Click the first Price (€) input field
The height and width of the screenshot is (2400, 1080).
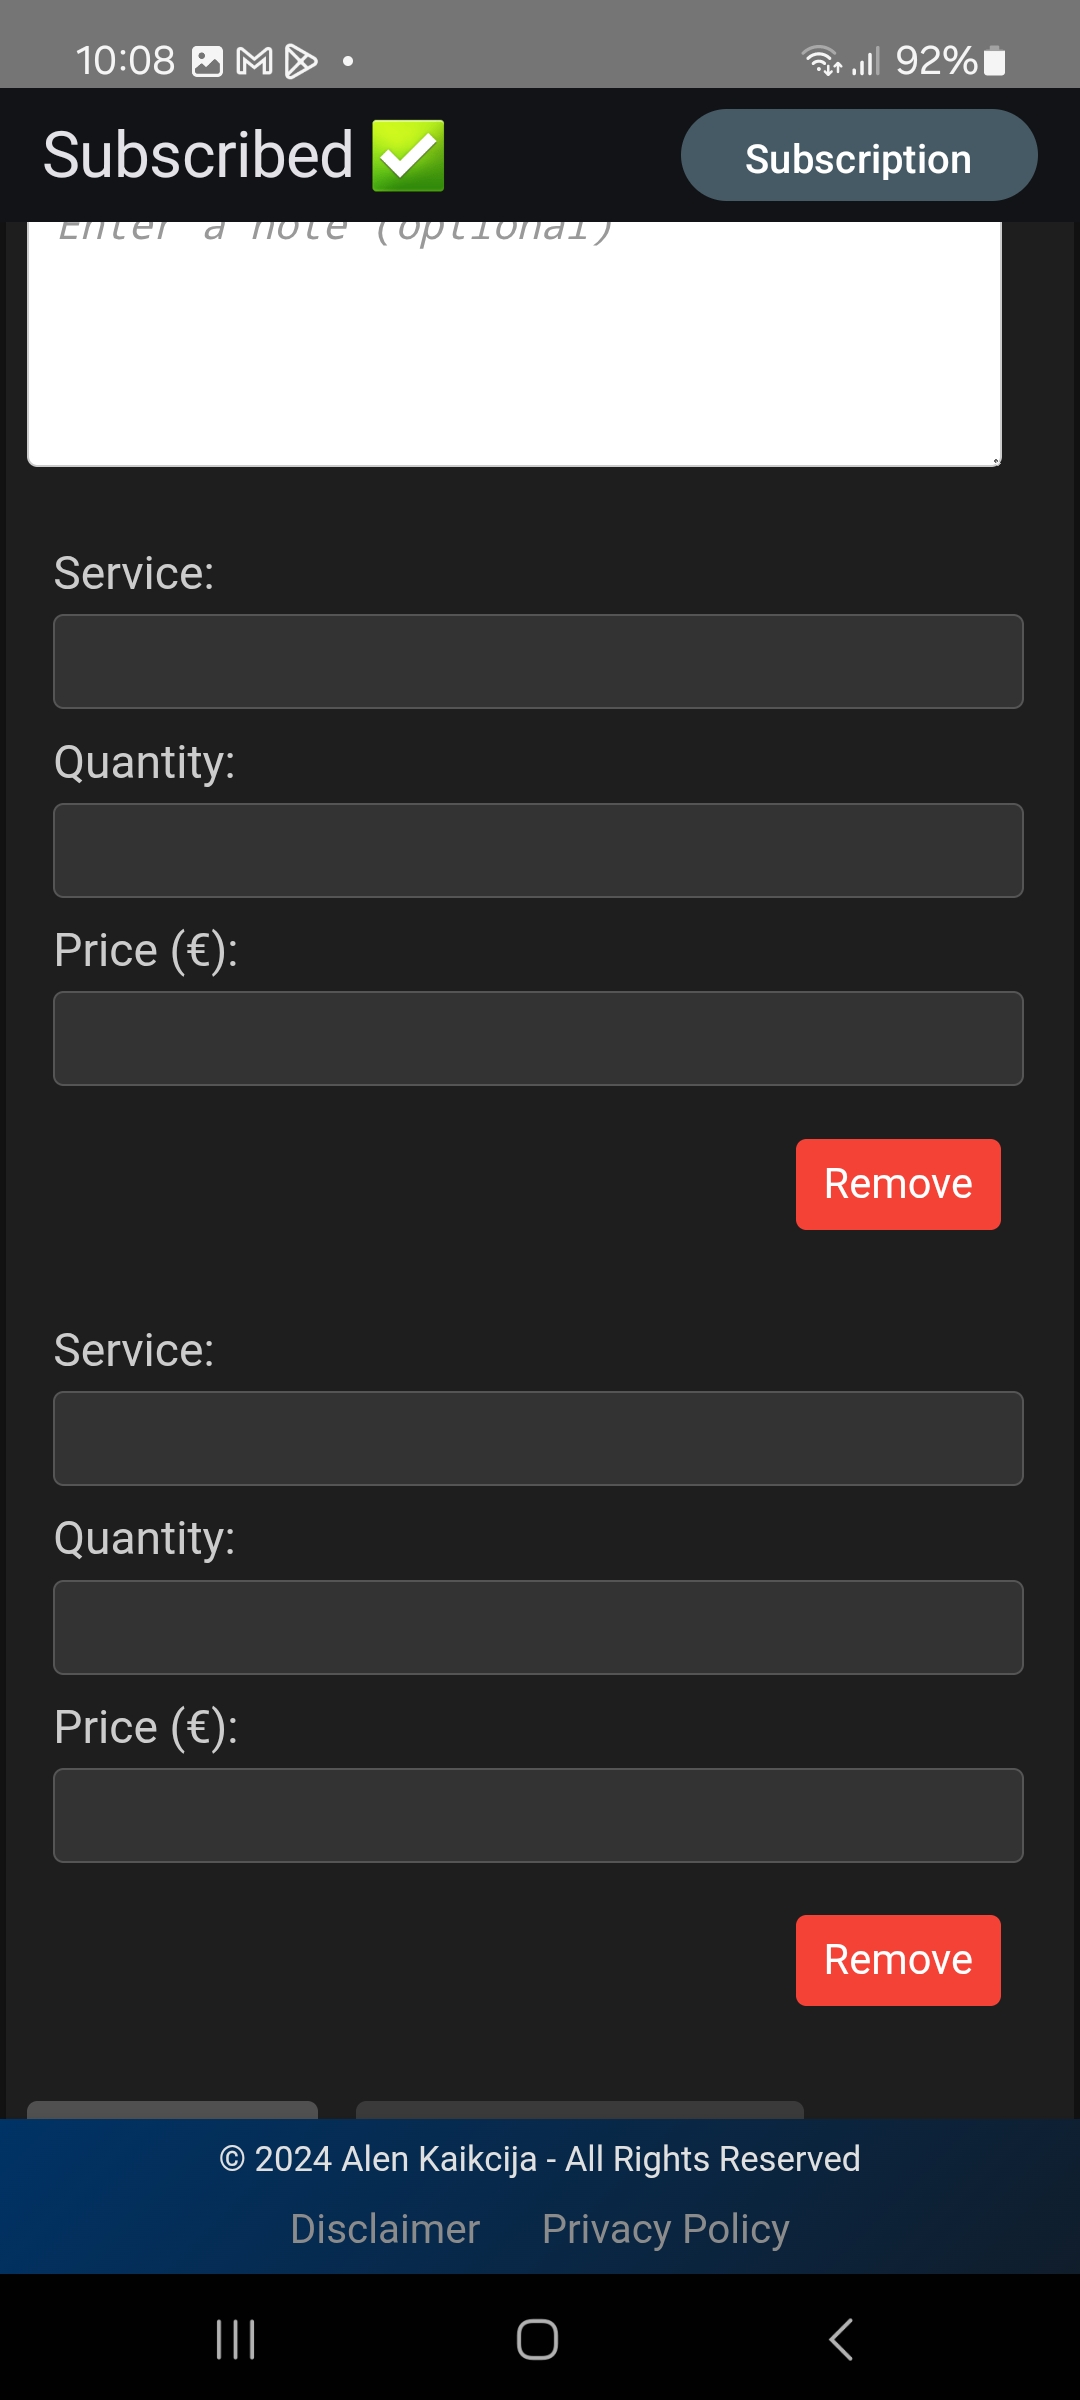538,1038
